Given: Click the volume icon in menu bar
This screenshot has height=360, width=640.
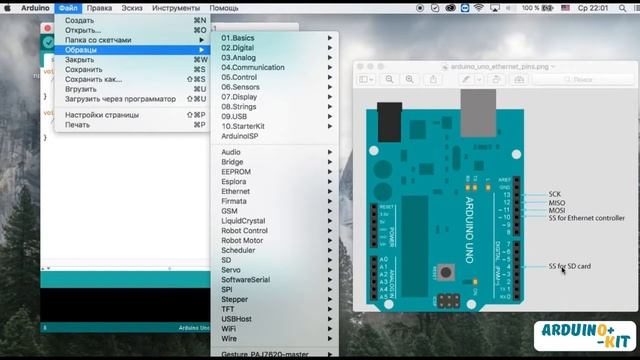Looking at the screenshot, I should click(x=509, y=8).
